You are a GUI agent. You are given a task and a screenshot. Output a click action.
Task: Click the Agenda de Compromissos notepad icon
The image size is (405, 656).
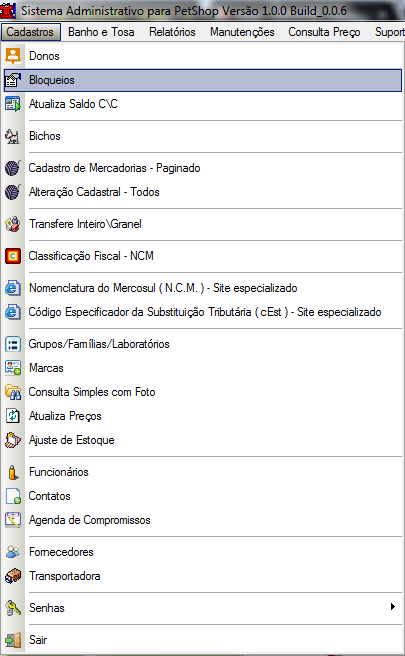pyautogui.click(x=13, y=520)
